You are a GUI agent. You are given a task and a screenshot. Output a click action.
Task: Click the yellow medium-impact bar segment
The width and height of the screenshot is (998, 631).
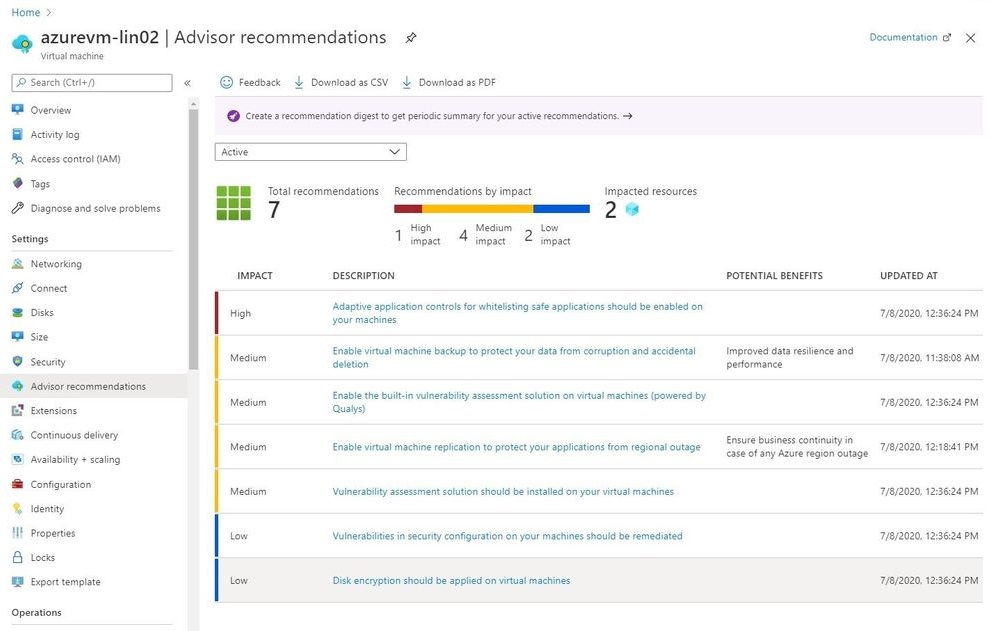[x=477, y=209]
